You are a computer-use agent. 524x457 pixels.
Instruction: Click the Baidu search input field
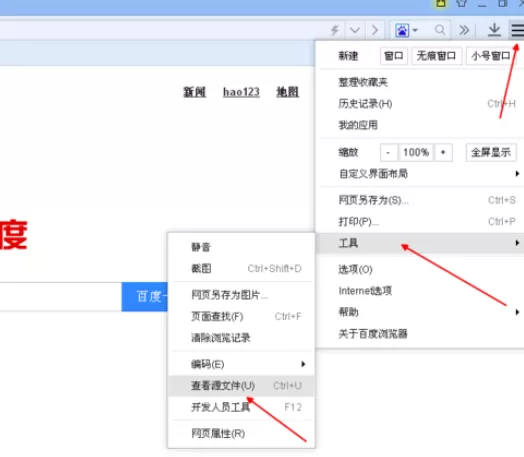(x=60, y=297)
